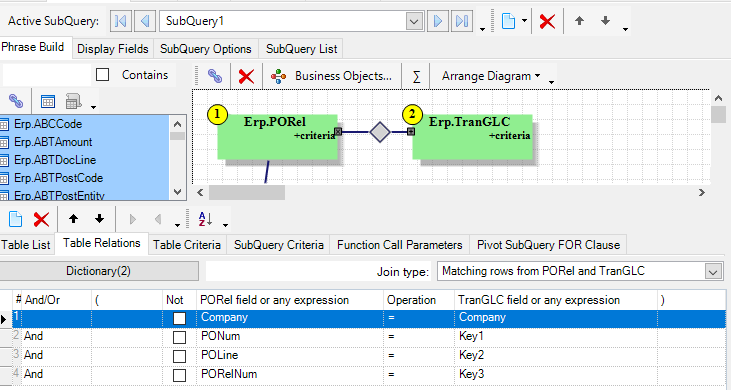Viewport: 731px width, 390px height.
Task: Move relation row up
Action: pyautogui.click(x=73, y=219)
